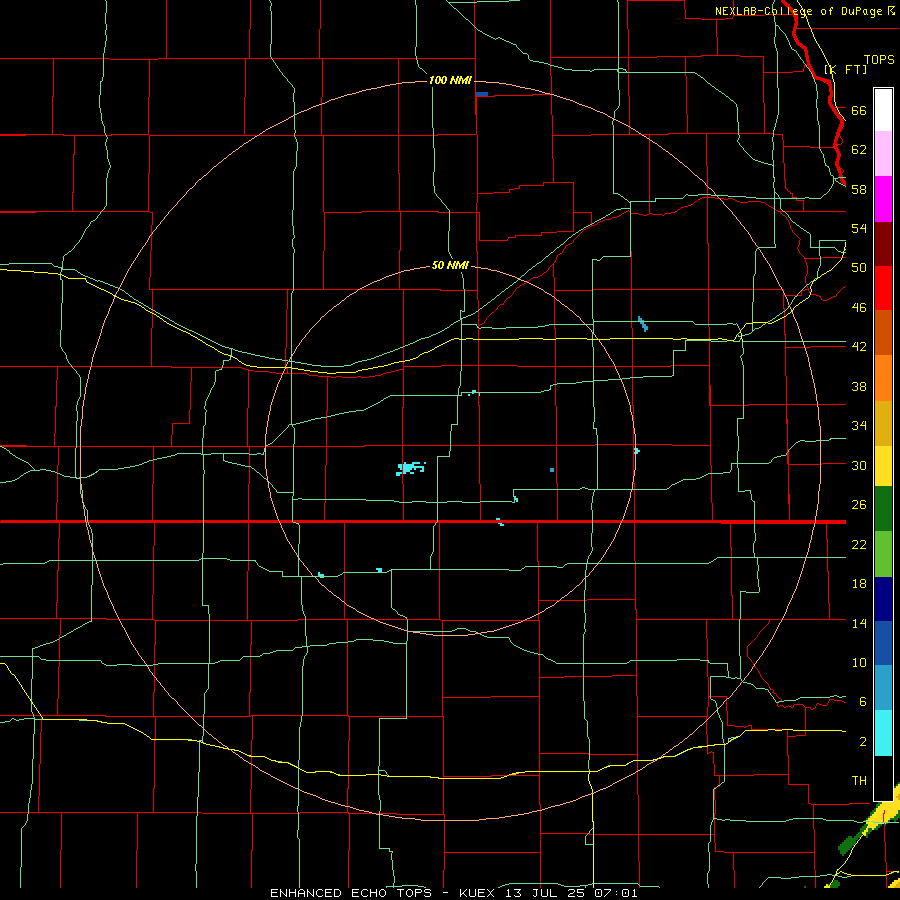The image size is (900, 900).
Task: Click the legend value 46
Action: coord(859,307)
